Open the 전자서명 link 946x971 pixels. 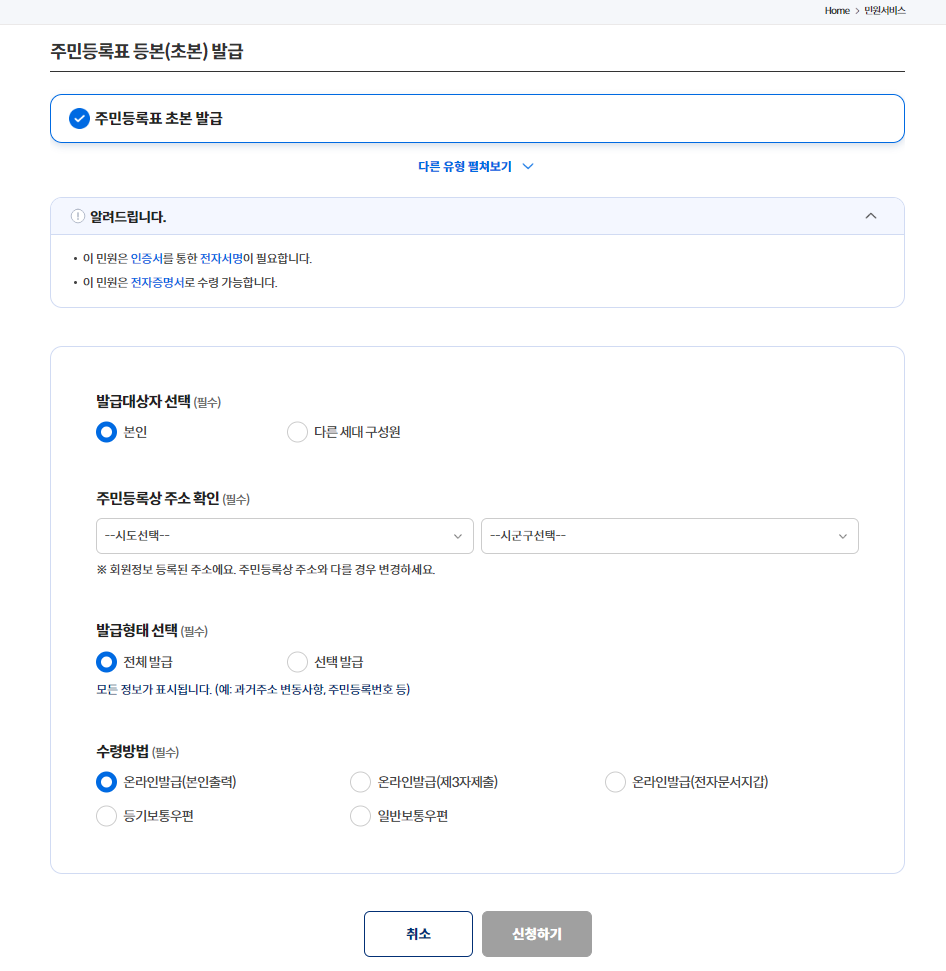point(221,258)
